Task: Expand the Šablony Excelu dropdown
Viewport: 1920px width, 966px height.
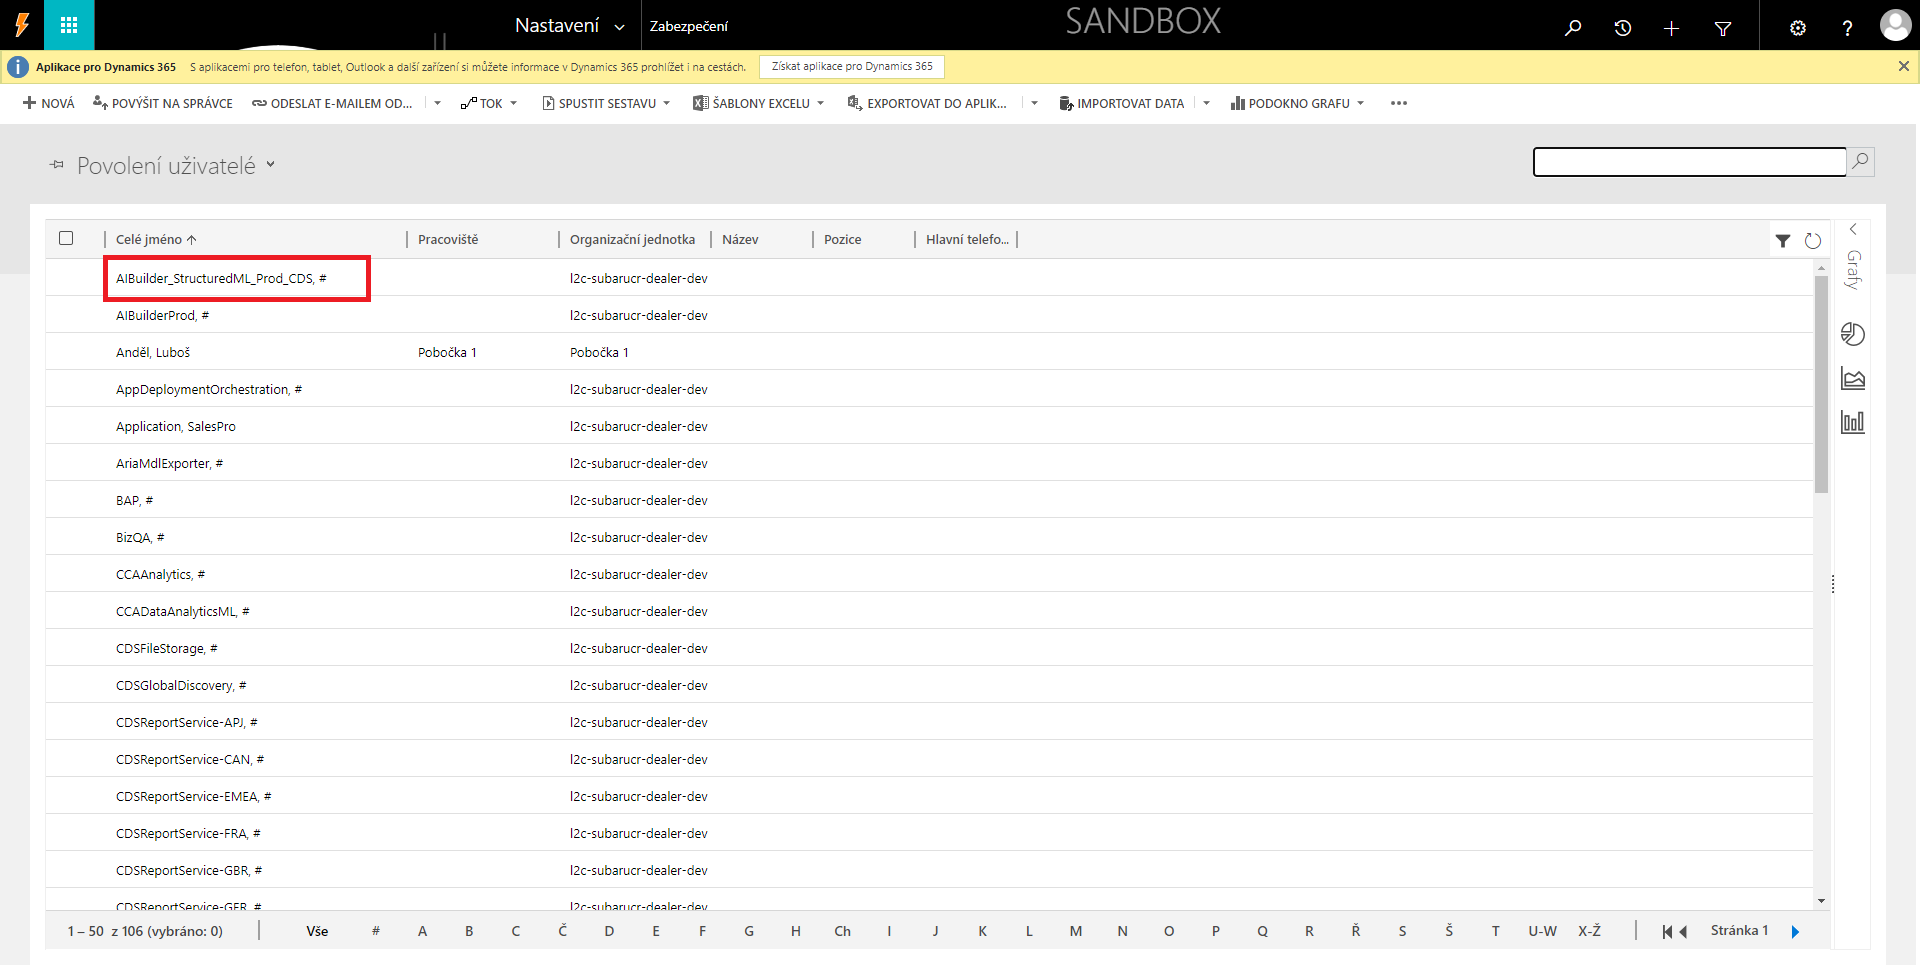Action: (x=820, y=103)
